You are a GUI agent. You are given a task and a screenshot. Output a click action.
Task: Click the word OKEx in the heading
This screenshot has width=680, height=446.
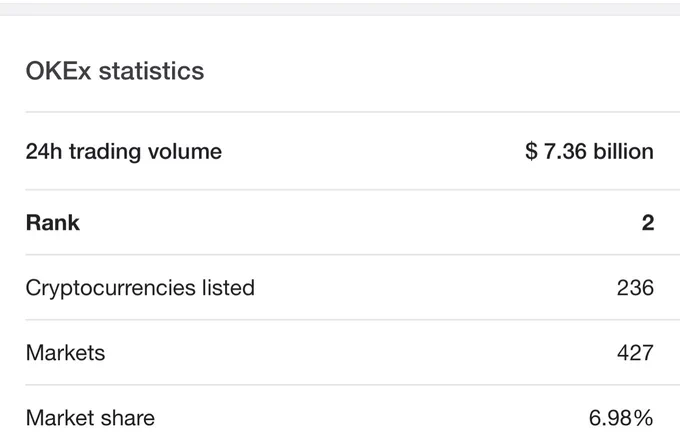pos(59,71)
